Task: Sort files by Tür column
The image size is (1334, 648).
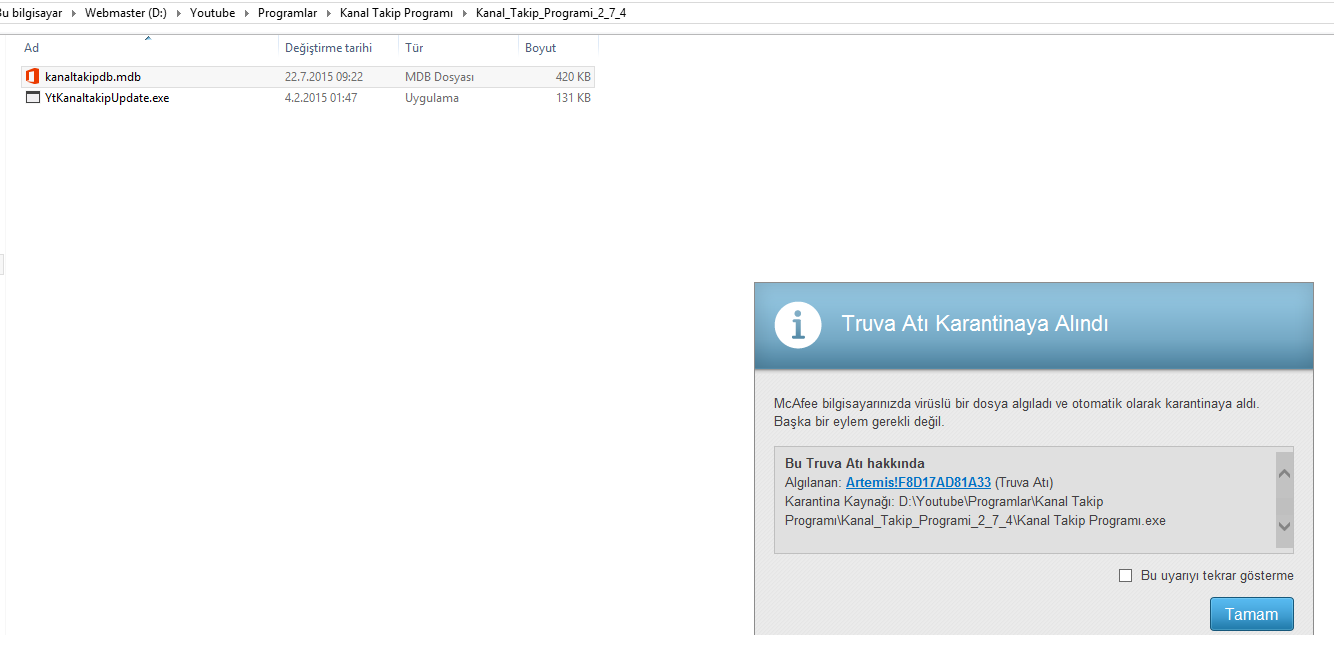Action: tap(414, 48)
